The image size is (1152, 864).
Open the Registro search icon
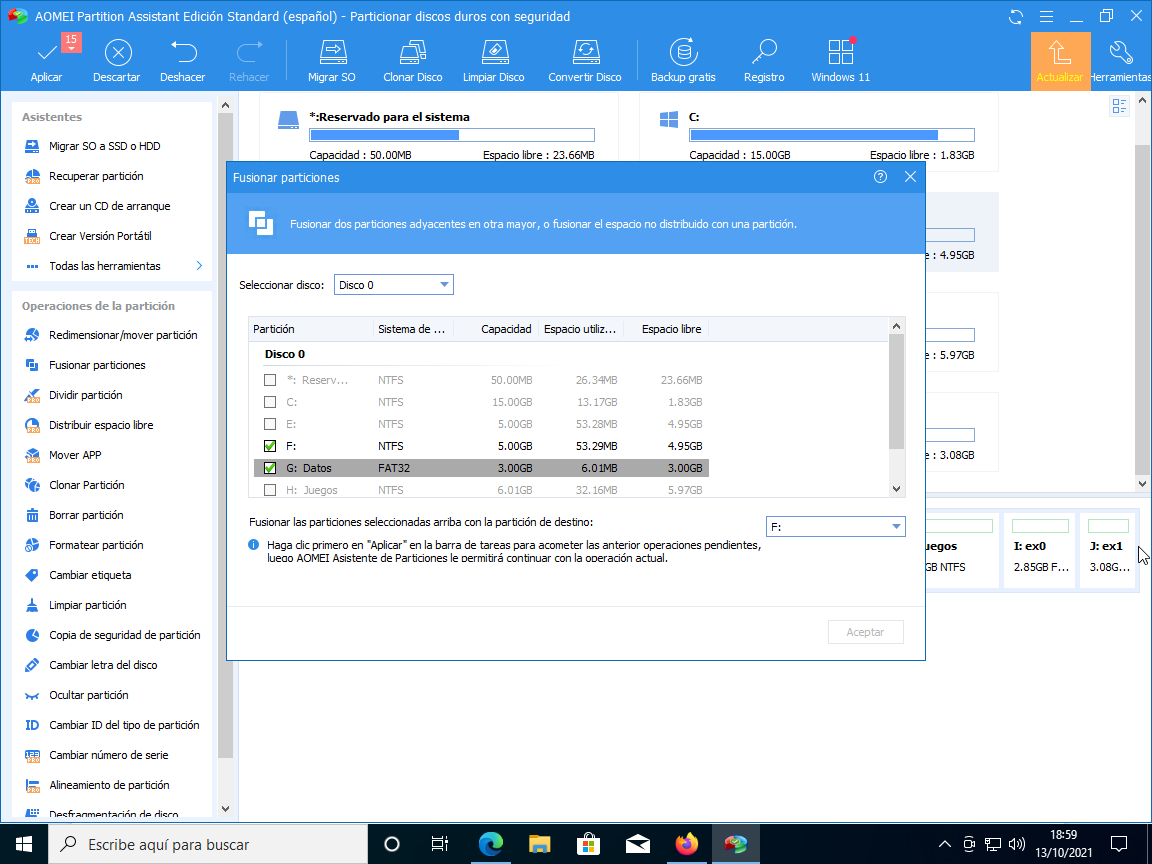tap(764, 52)
